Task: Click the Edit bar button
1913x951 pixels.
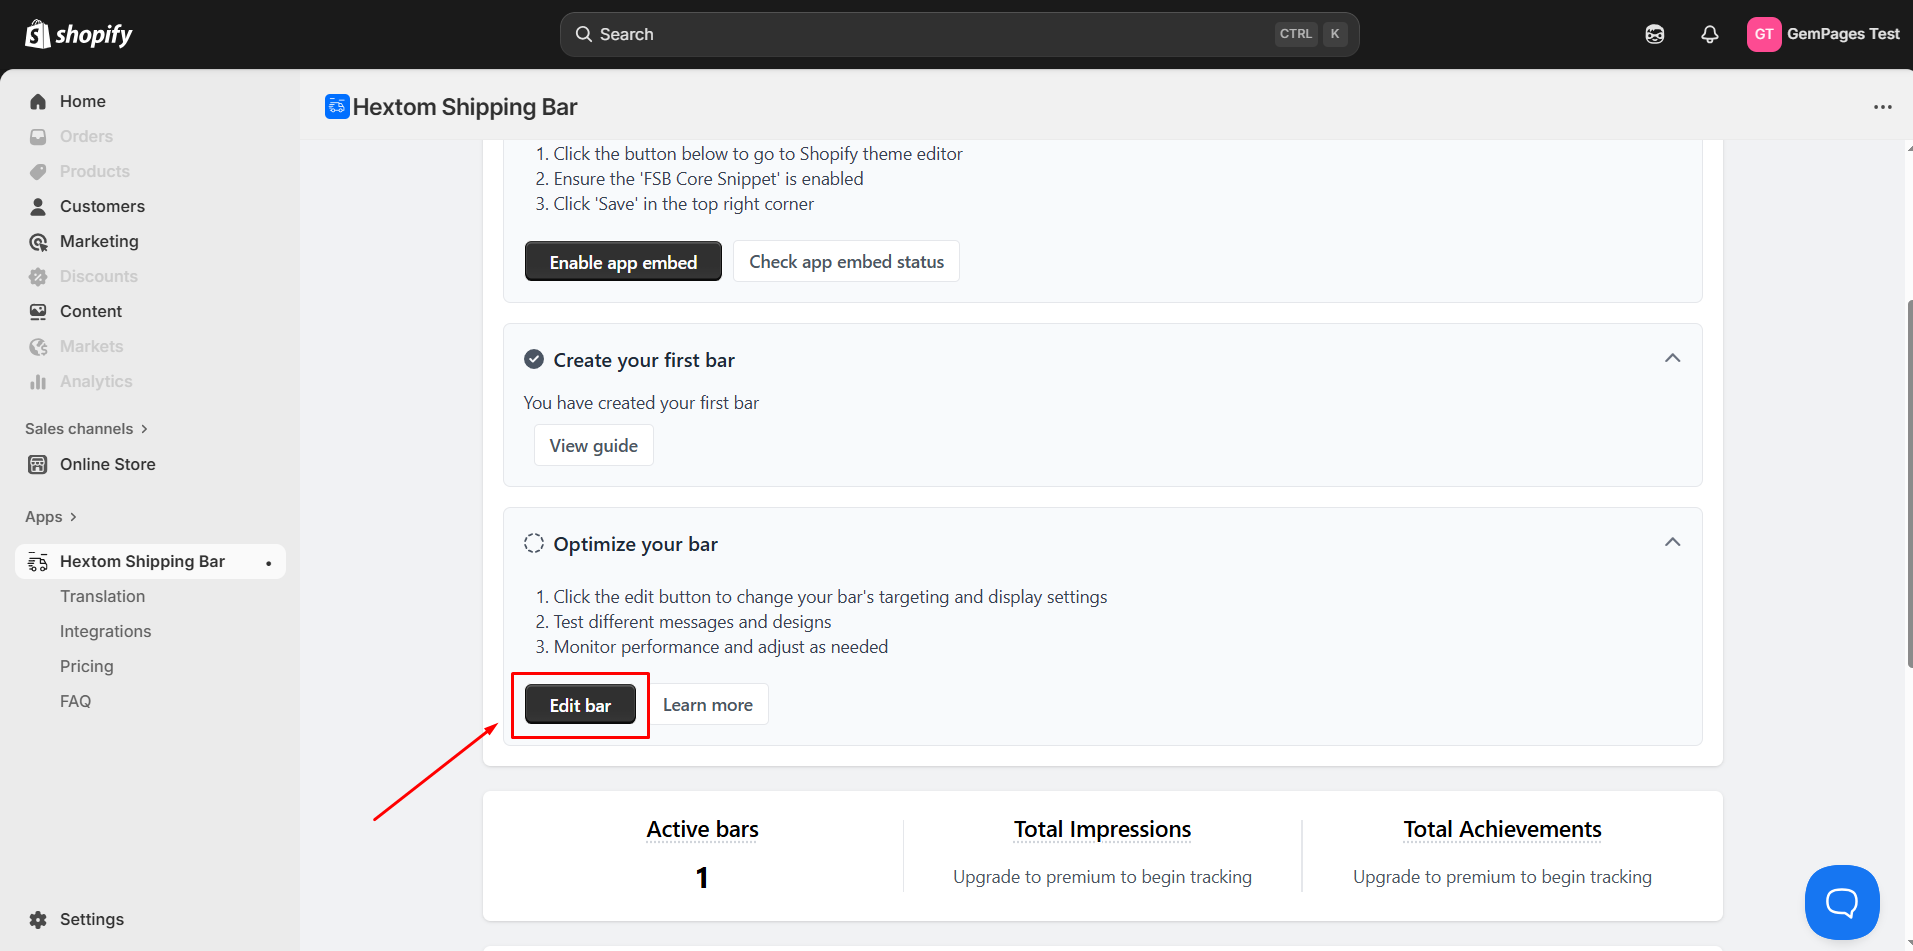Action: 580,705
